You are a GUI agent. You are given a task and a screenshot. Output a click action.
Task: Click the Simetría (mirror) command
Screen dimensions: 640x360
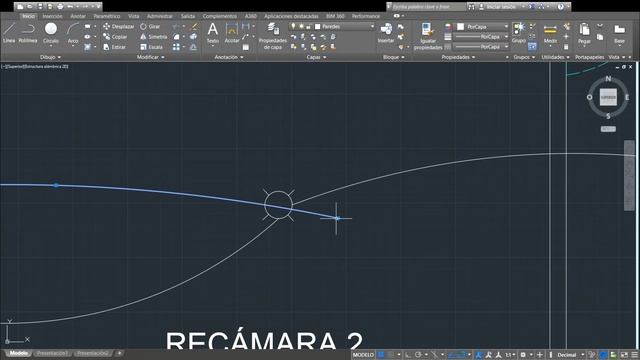click(153, 37)
